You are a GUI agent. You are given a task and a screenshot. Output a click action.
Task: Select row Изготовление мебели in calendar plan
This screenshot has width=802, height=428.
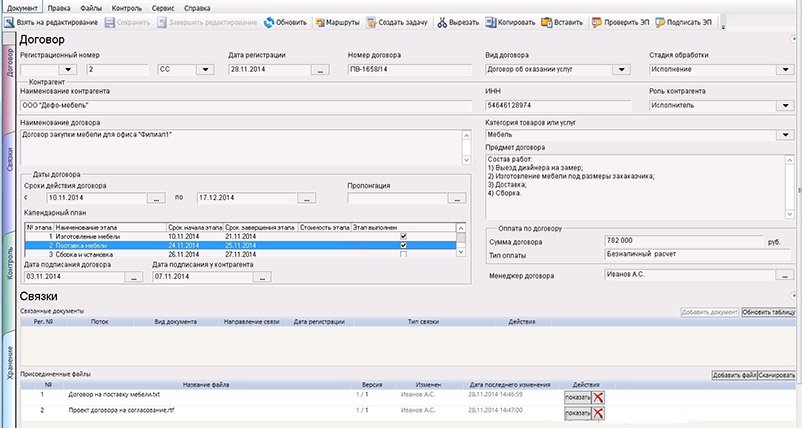click(240, 236)
